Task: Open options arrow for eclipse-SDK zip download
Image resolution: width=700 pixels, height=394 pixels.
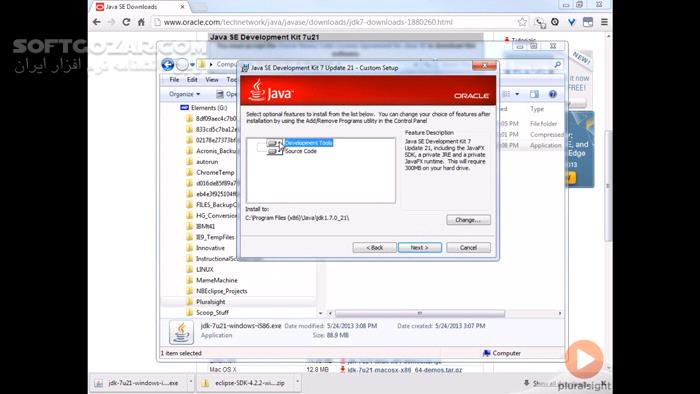Action: (x=297, y=382)
